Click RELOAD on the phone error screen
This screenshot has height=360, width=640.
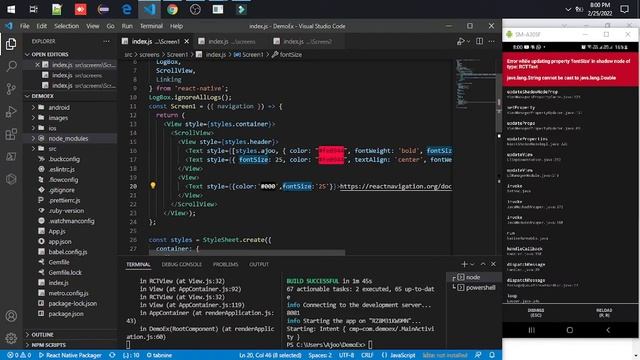tap(604, 313)
